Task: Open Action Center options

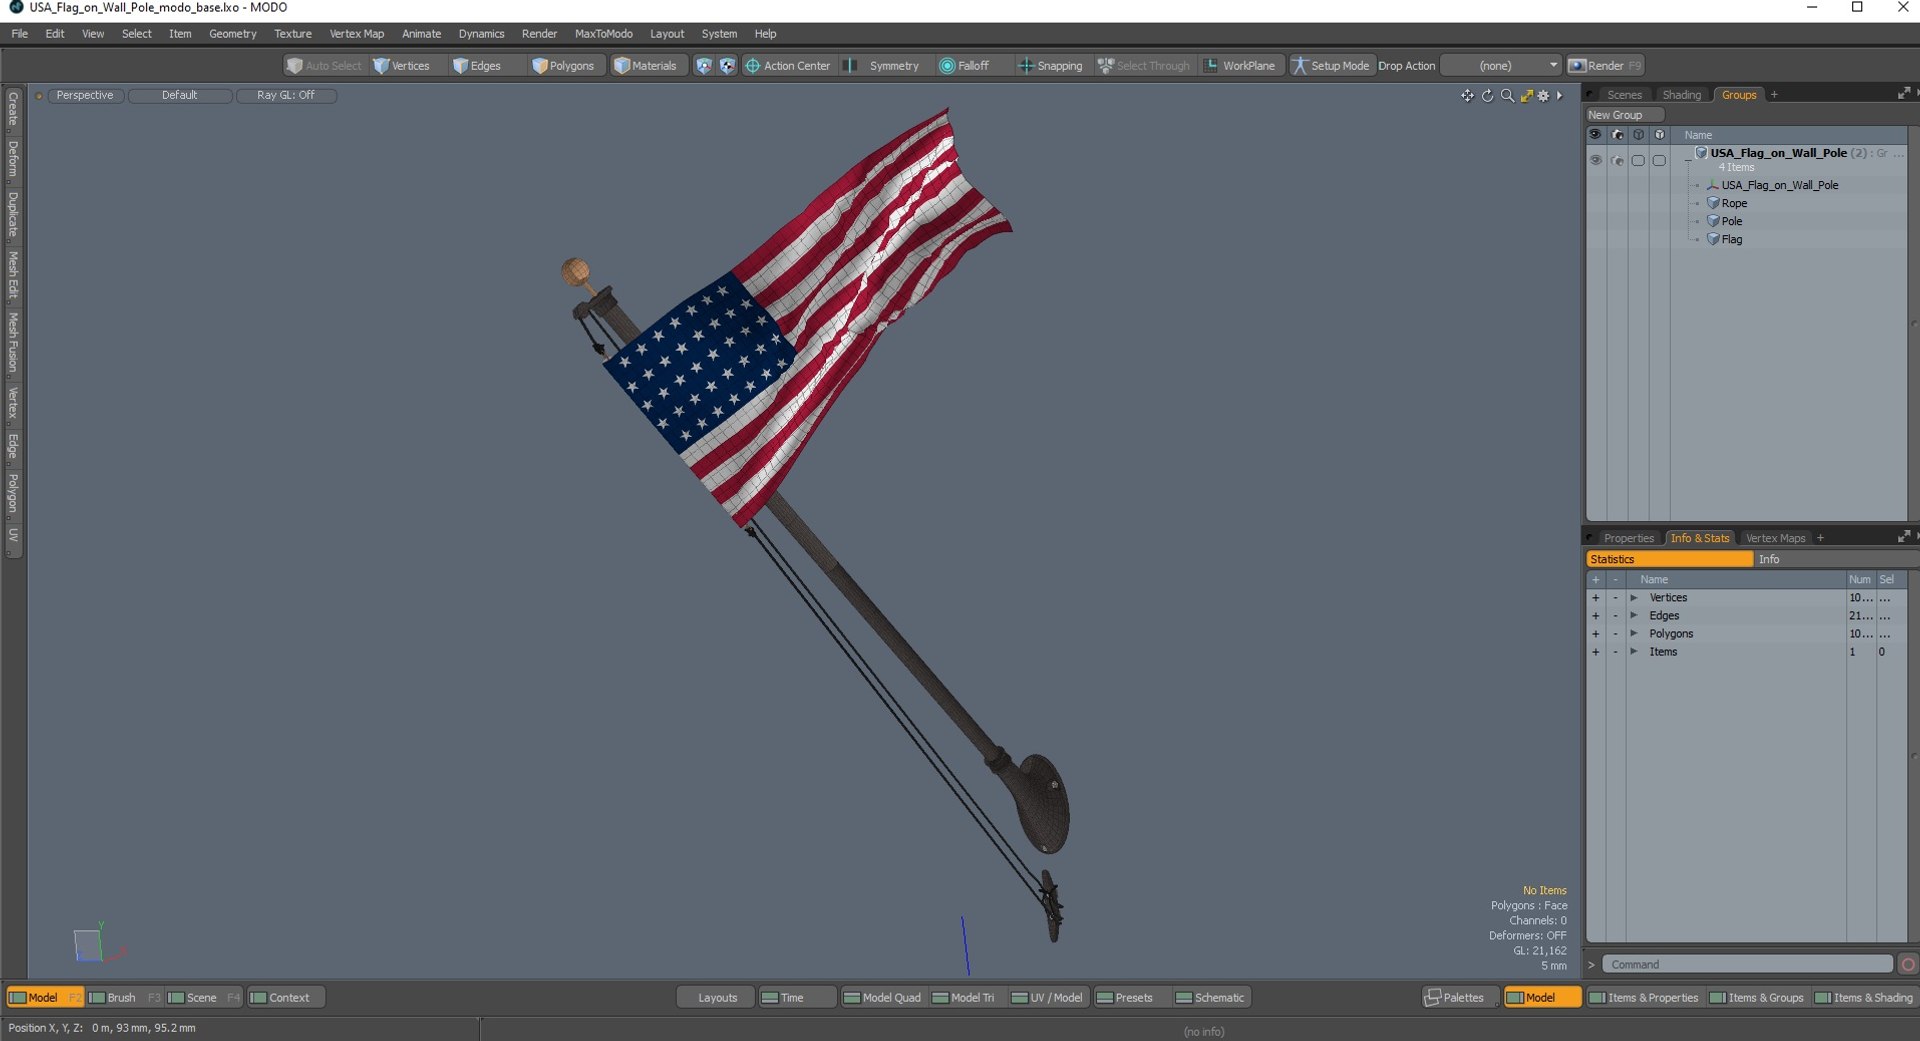Action: pos(788,66)
